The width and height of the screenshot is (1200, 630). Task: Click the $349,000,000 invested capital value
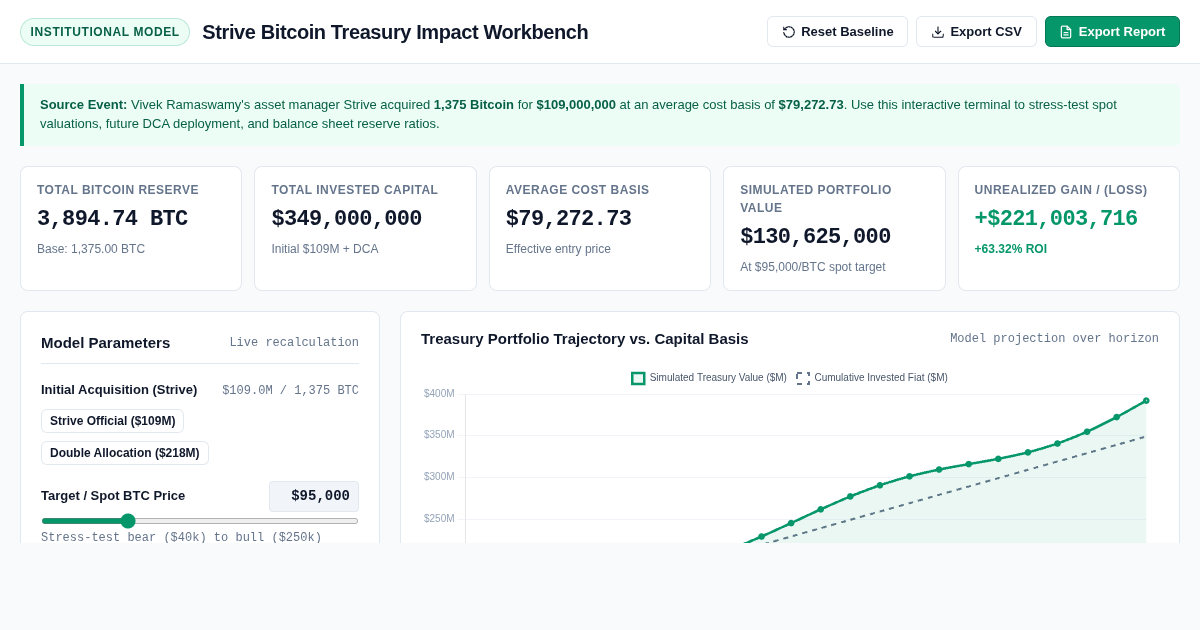coord(346,219)
